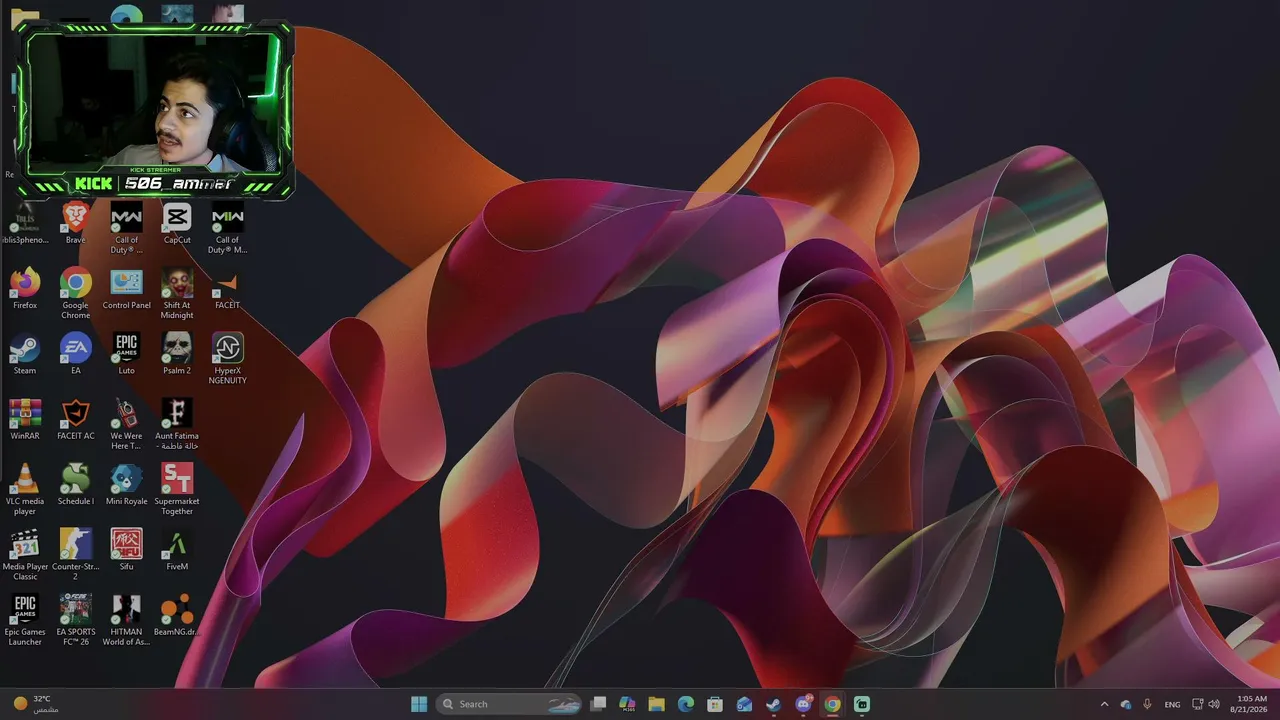The image size is (1280, 720).
Task: Click the microphone tray icon
Action: 1147,704
